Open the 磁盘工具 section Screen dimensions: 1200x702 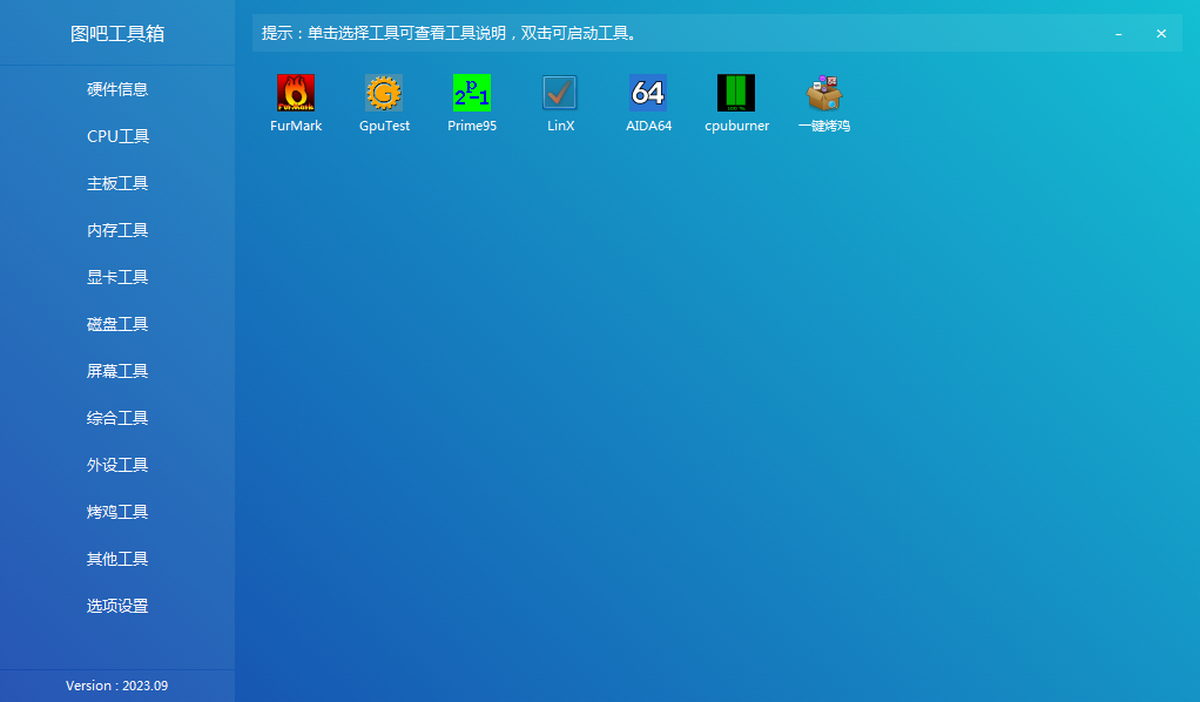[x=117, y=324]
